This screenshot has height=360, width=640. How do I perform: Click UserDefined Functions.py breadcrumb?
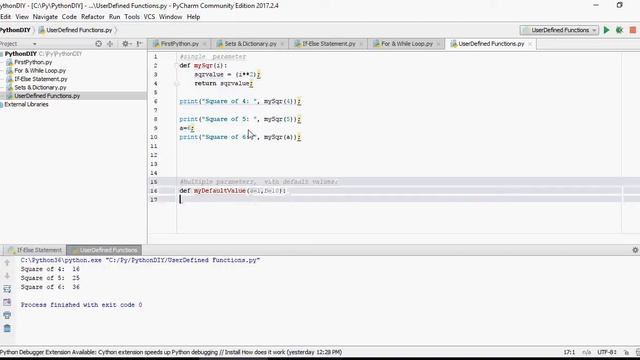tap(76, 30)
